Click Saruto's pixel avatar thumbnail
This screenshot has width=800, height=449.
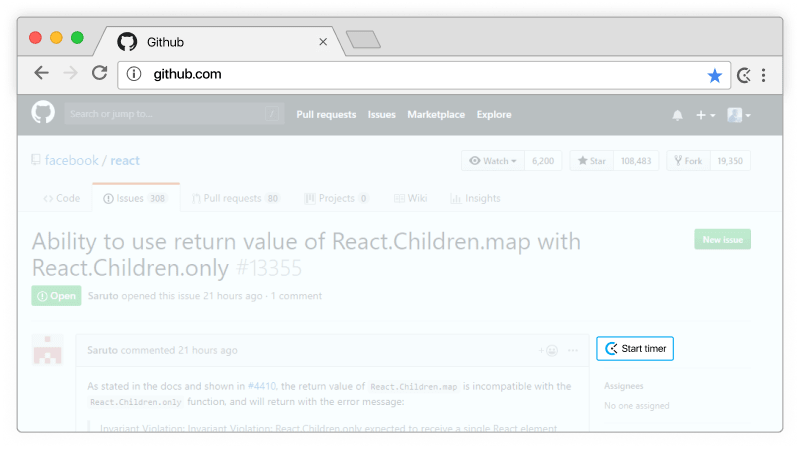pyautogui.click(x=47, y=350)
